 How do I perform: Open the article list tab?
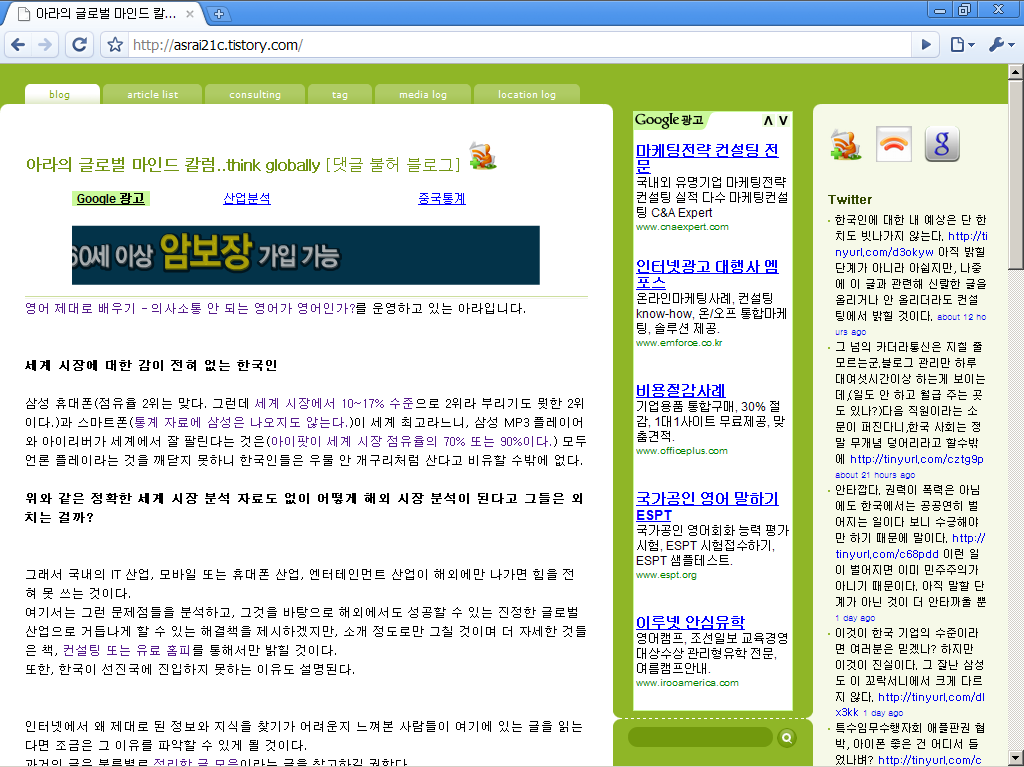[x=153, y=94]
